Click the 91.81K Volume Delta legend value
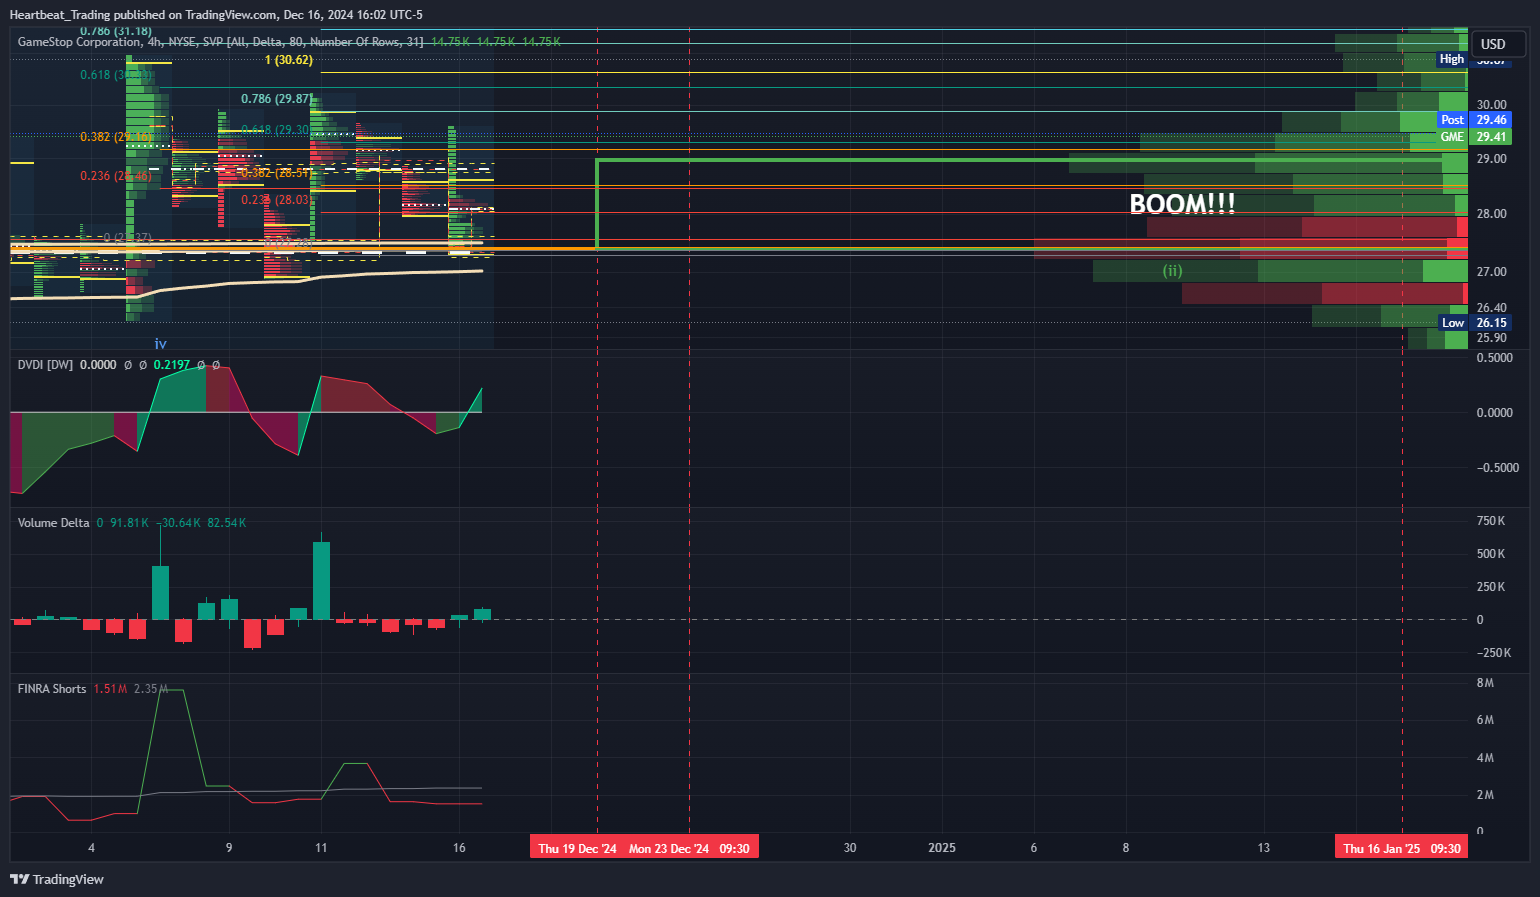This screenshot has height=897, width=1540. (129, 523)
